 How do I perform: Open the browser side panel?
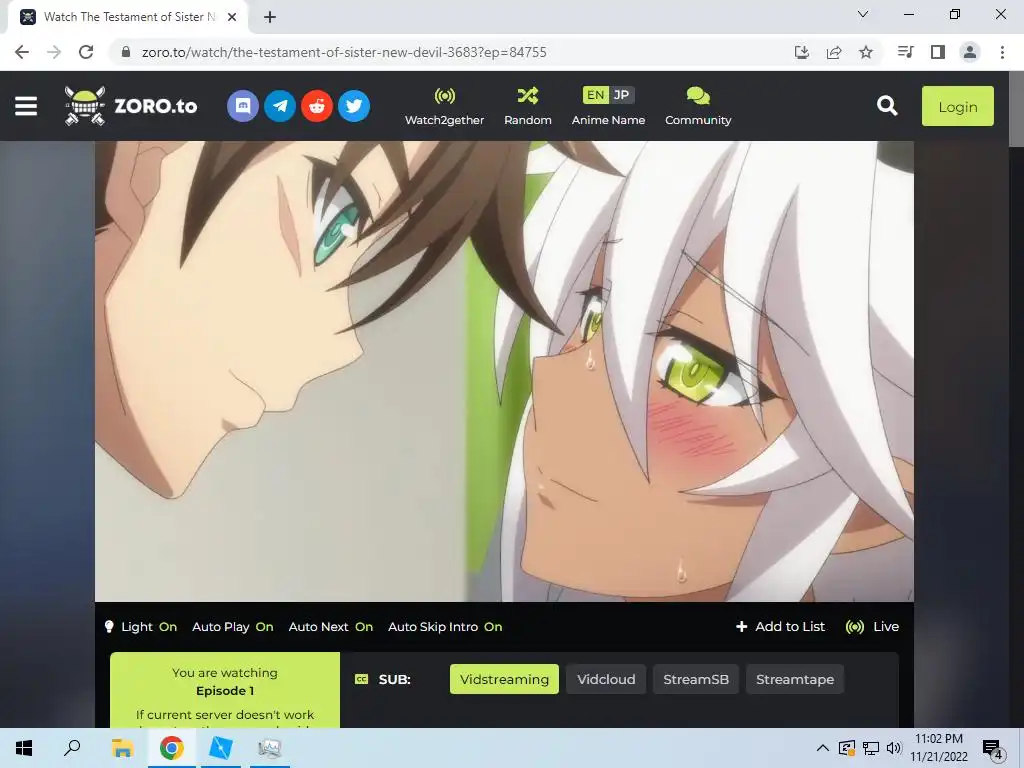pyautogui.click(x=938, y=52)
